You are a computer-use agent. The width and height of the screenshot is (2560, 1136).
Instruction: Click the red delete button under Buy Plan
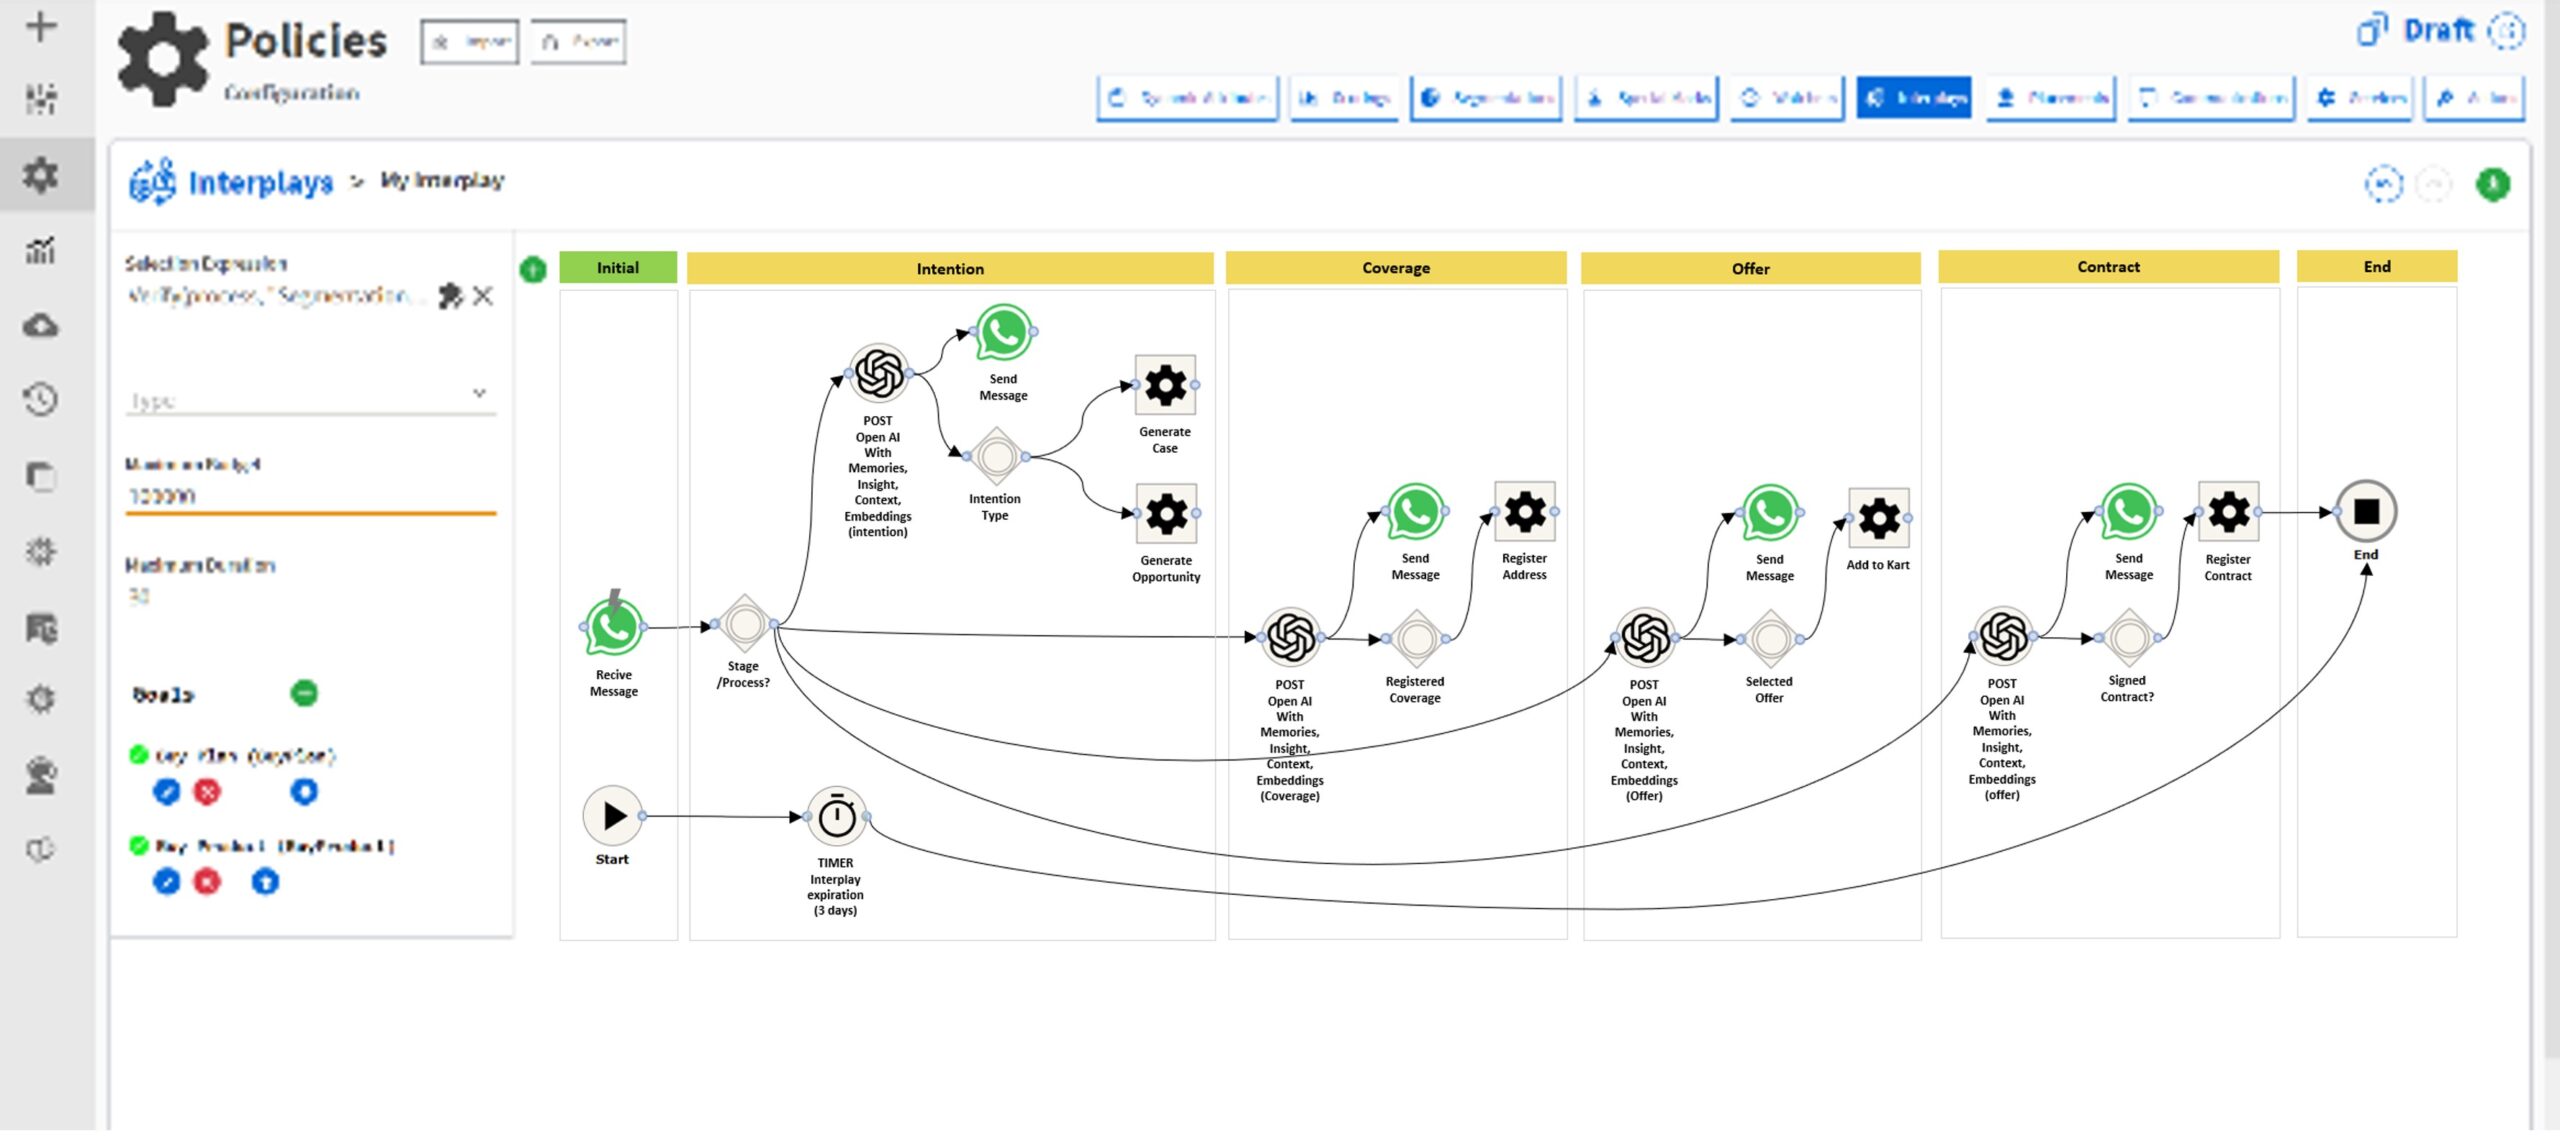coord(207,792)
